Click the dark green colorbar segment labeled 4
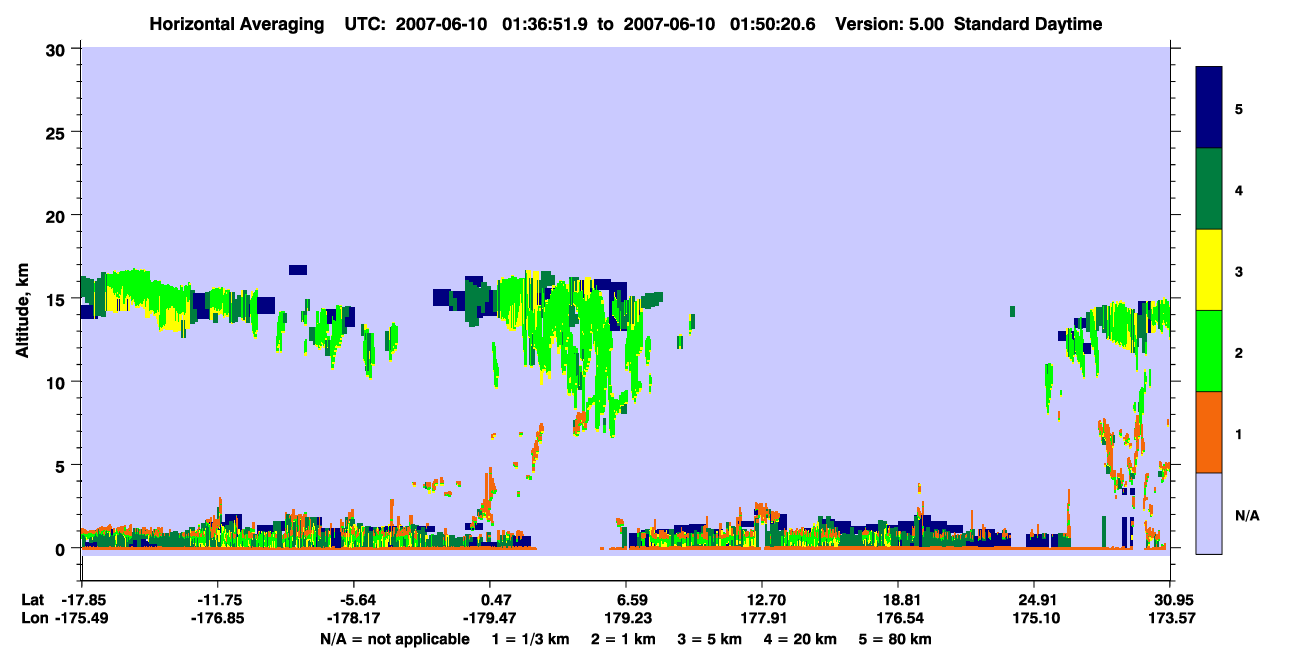The width and height of the screenshot is (1300, 667). coord(1209,189)
